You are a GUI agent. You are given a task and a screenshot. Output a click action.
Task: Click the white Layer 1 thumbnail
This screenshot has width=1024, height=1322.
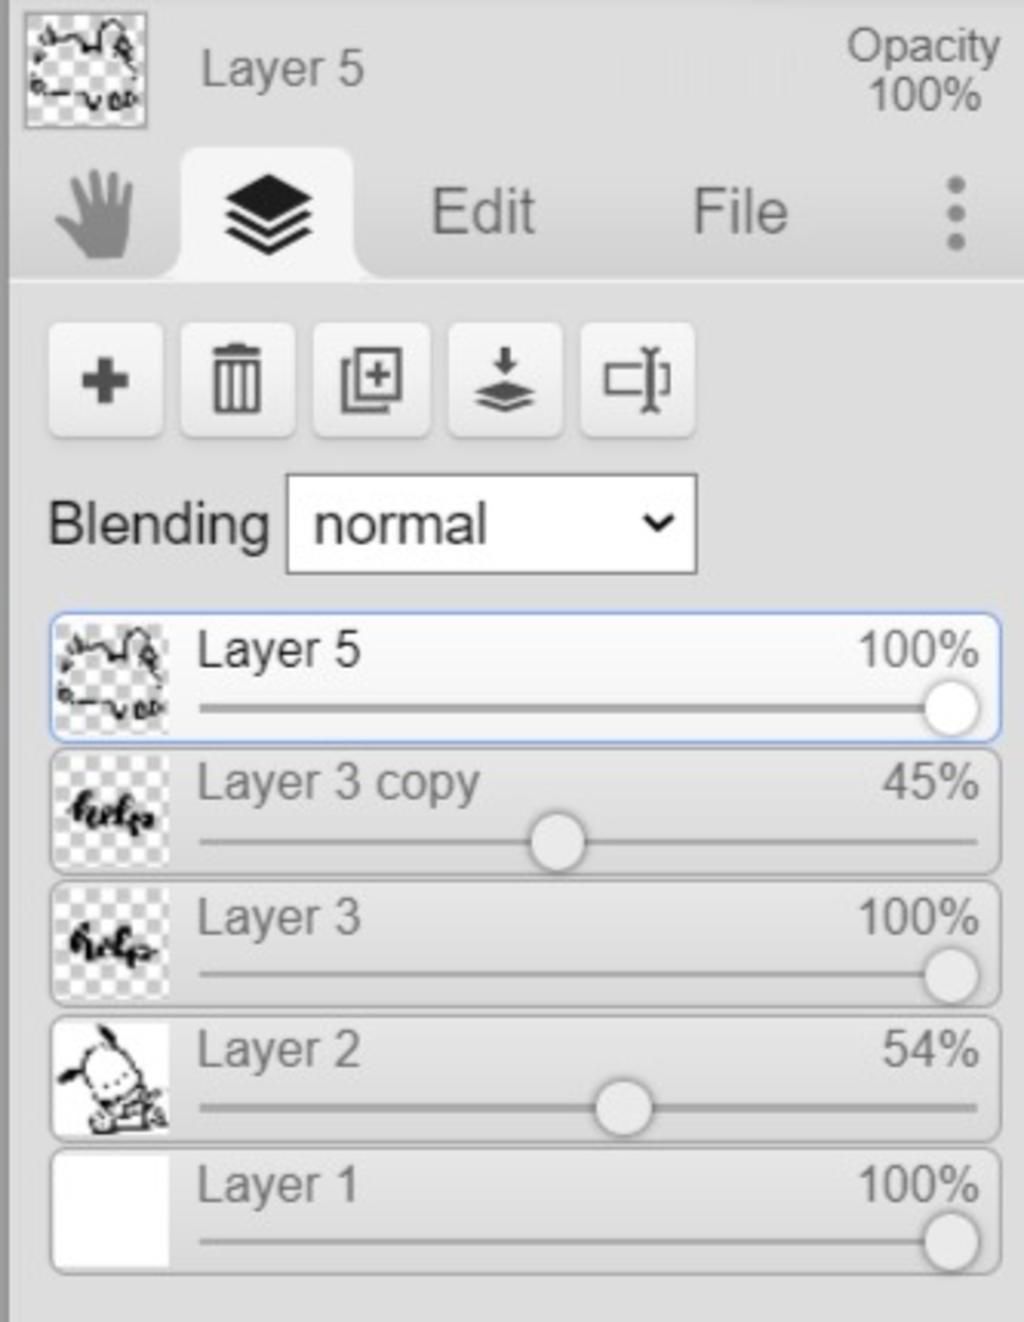pos(111,1212)
